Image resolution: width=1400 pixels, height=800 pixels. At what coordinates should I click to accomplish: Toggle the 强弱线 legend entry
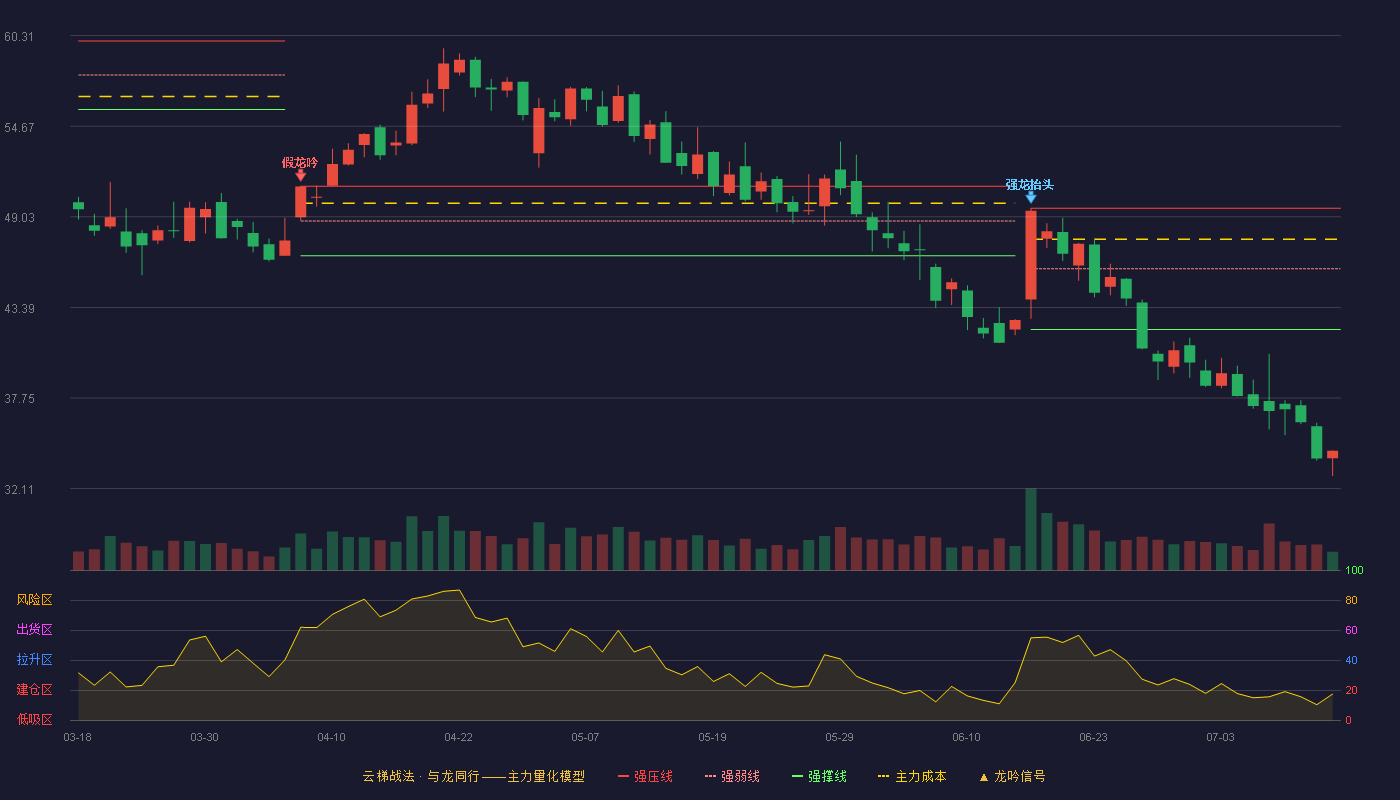tap(732, 776)
